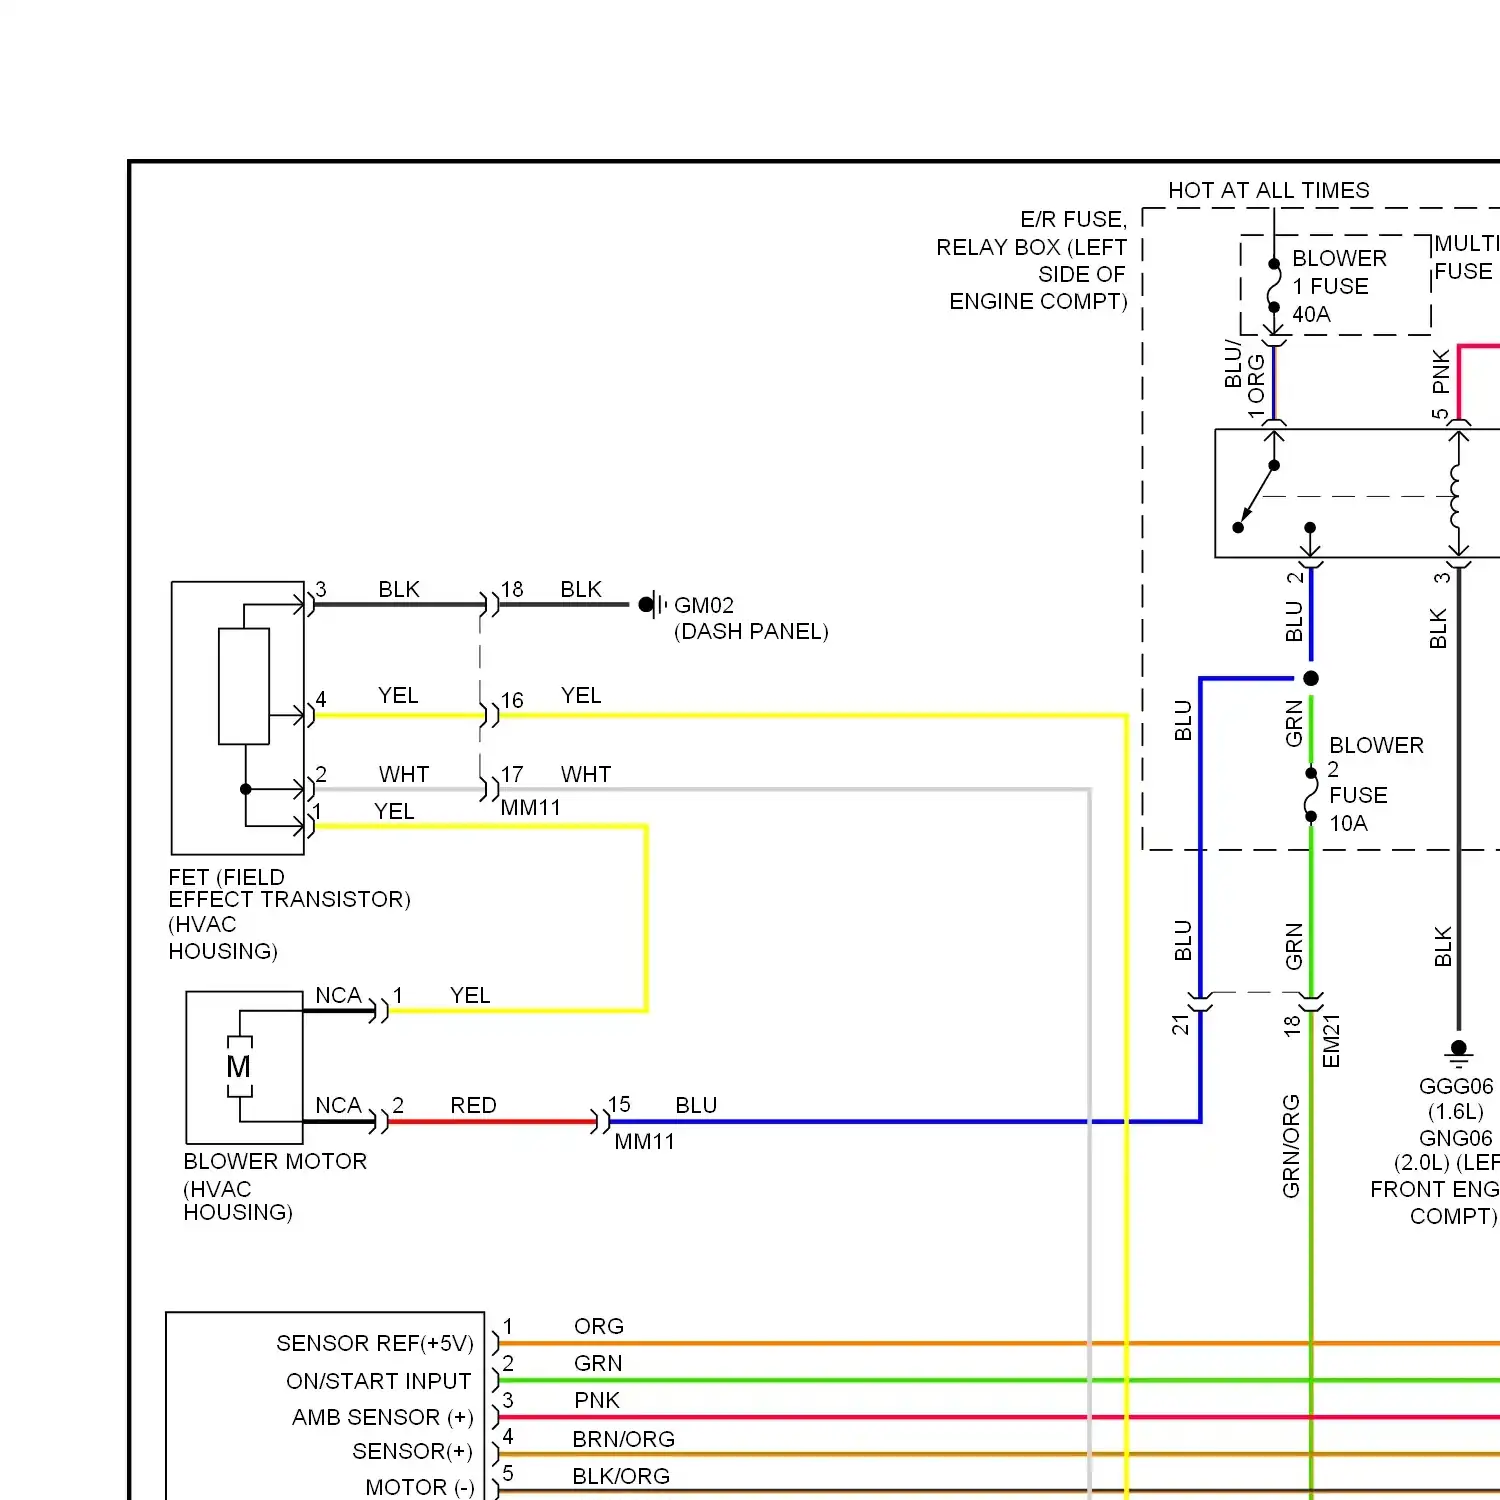Click the BLK/ORG wire label
The width and height of the screenshot is (1500, 1500).
pos(621,1476)
